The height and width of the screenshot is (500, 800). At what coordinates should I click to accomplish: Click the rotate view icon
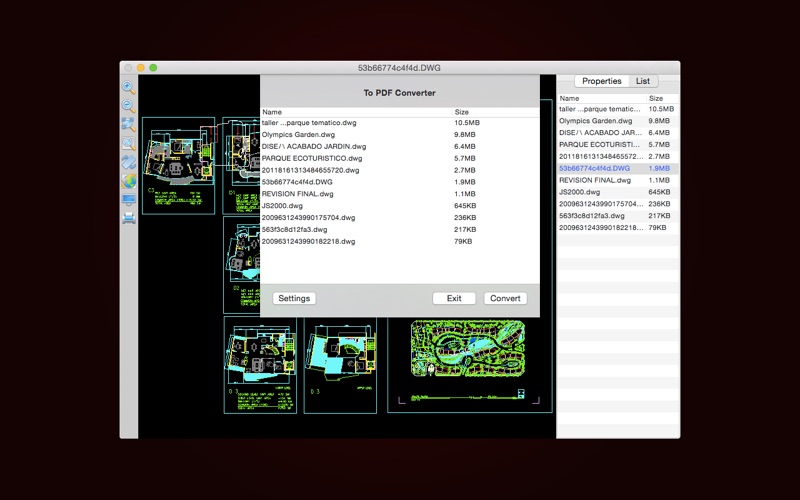129,162
